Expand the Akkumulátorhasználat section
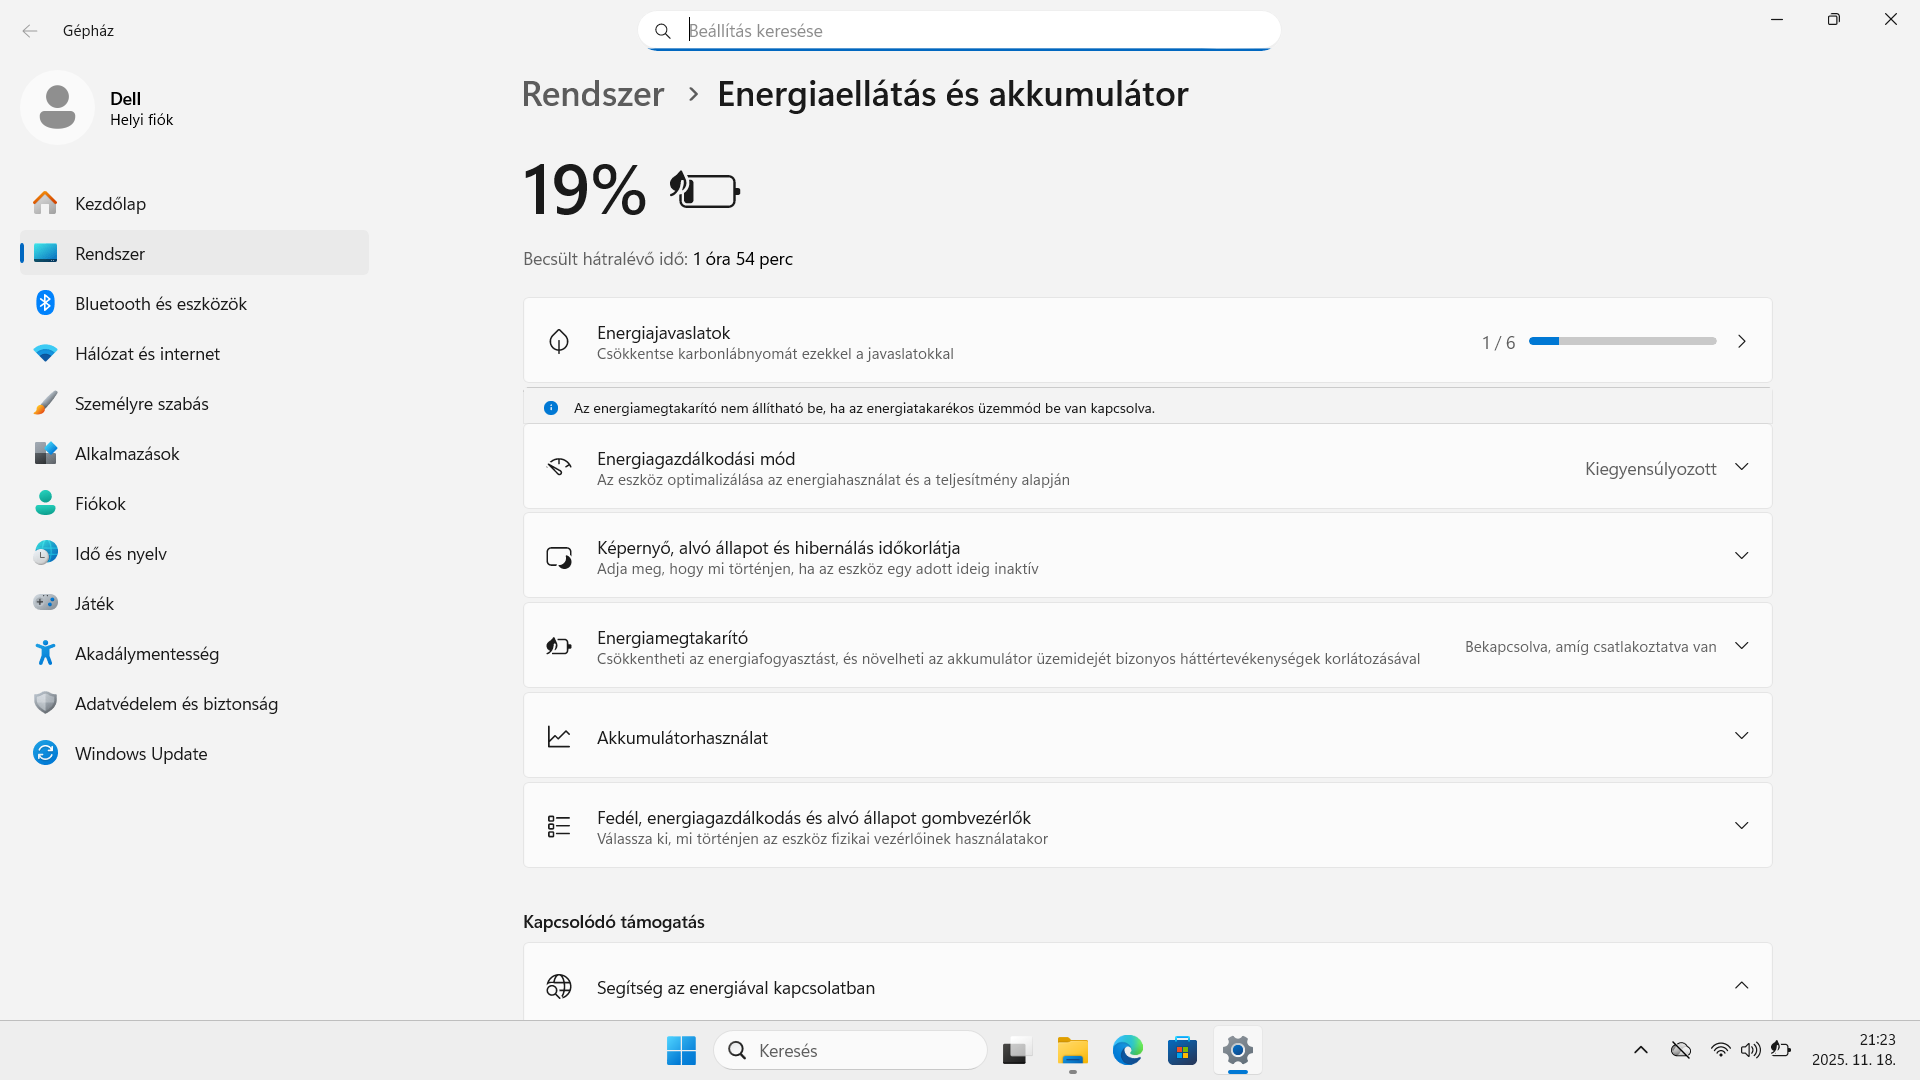 [1741, 736]
